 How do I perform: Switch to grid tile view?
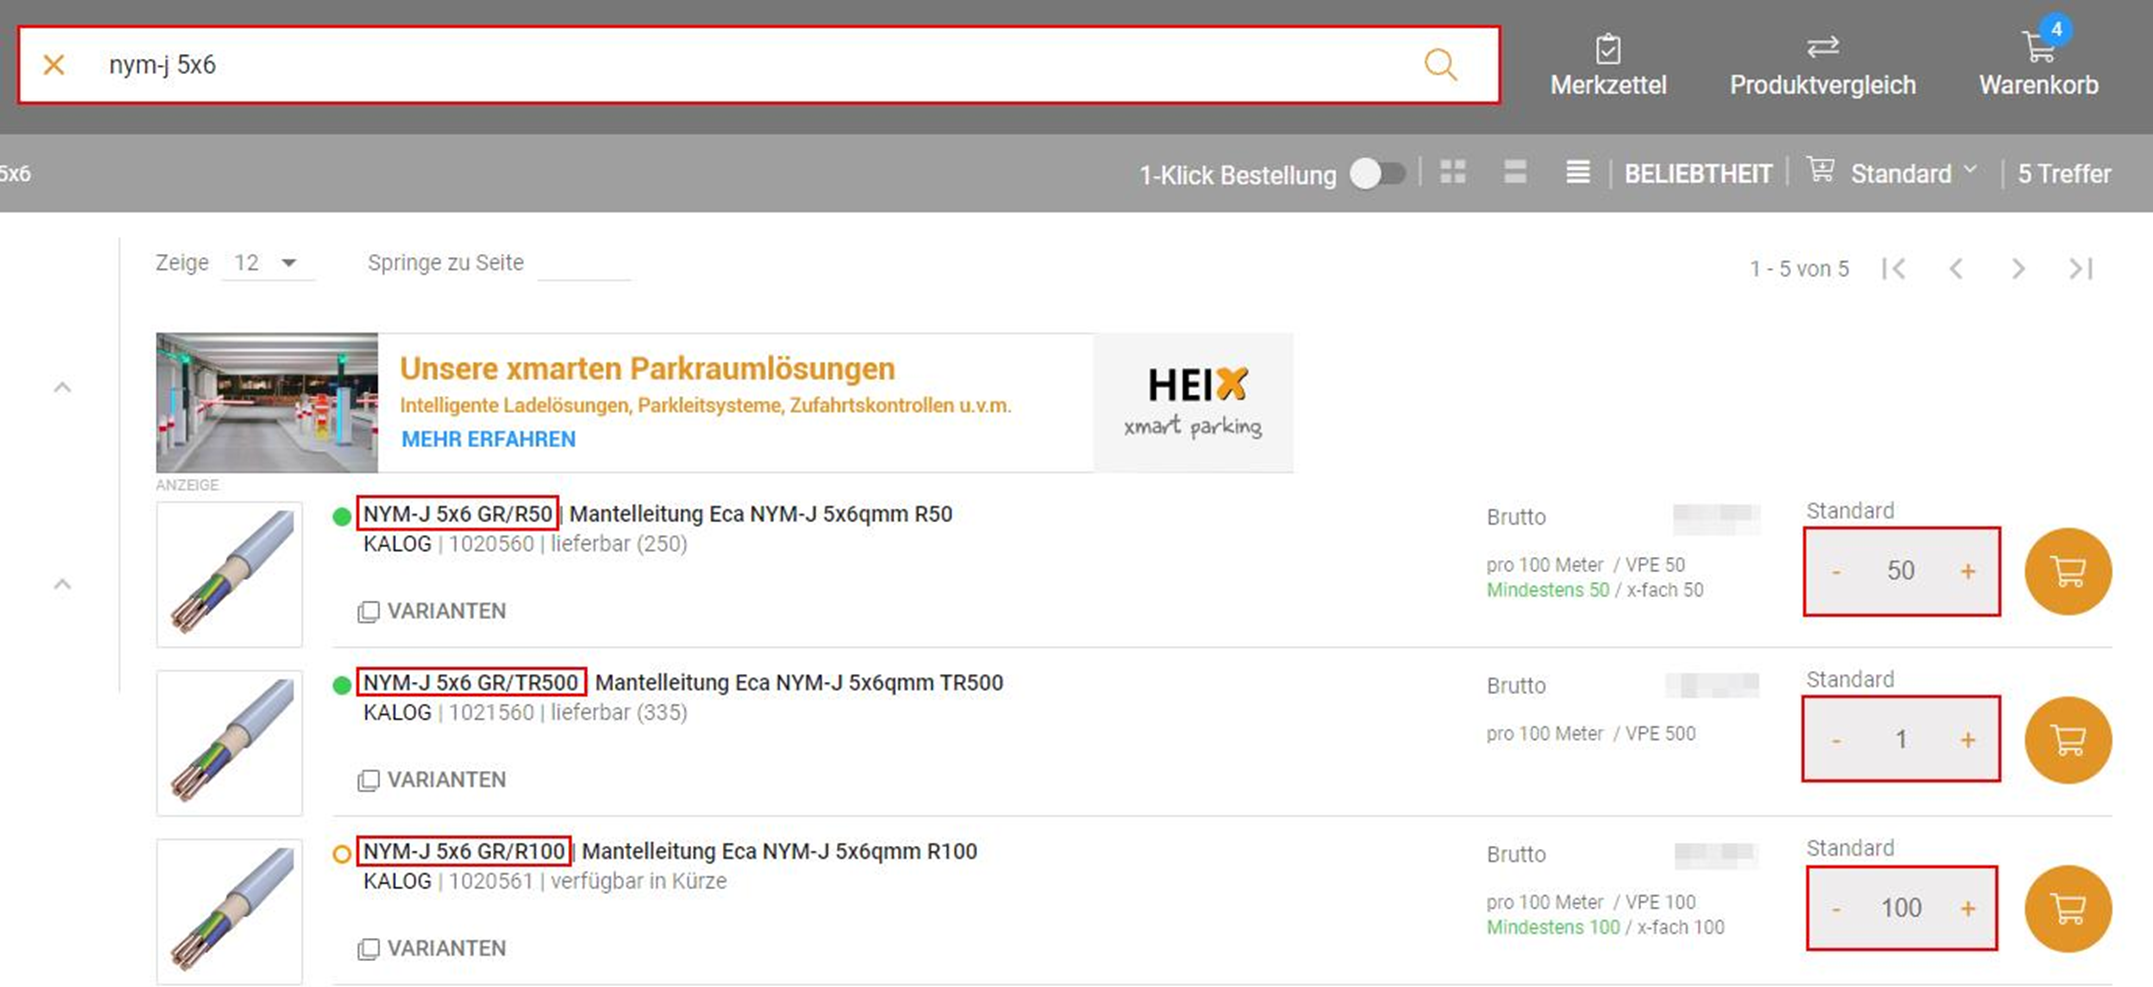click(x=1453, y=172)
